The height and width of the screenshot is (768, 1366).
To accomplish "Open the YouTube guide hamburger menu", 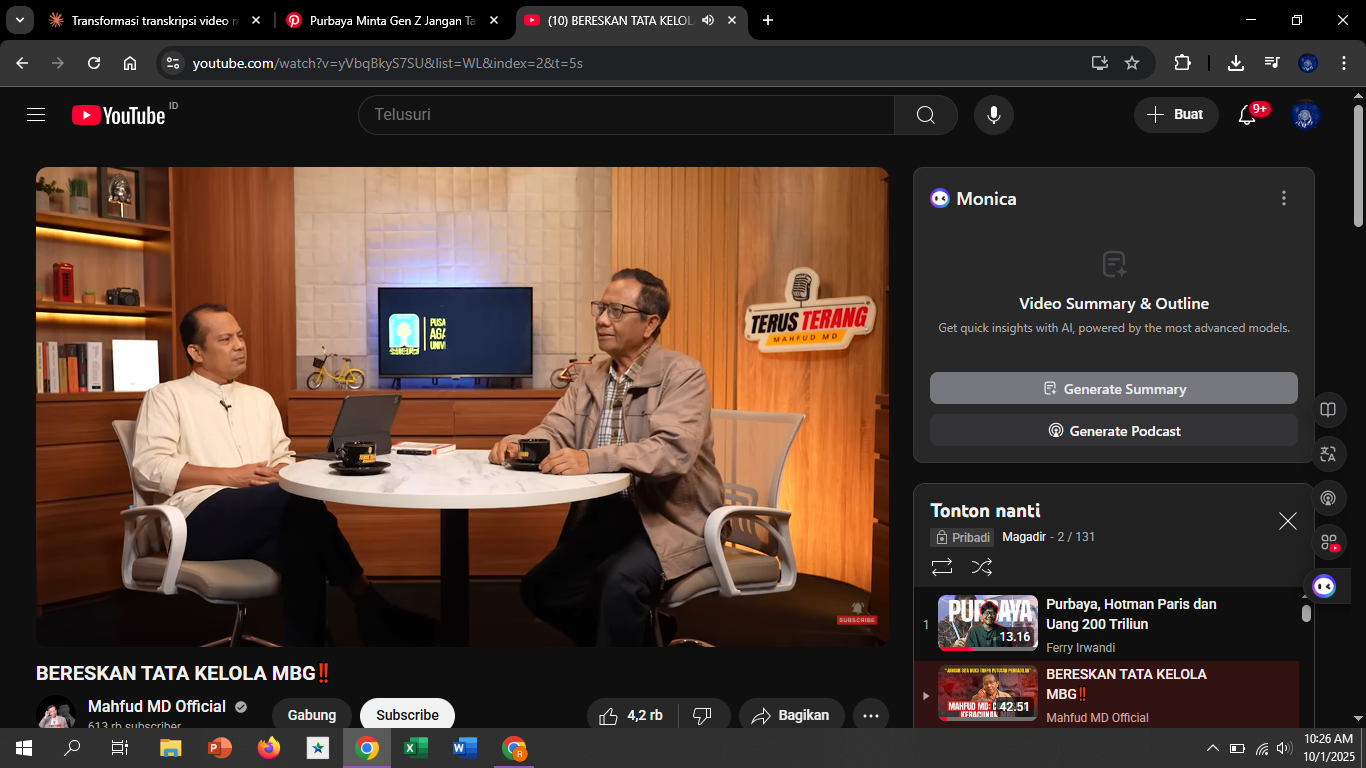I will tap(36, 115).
